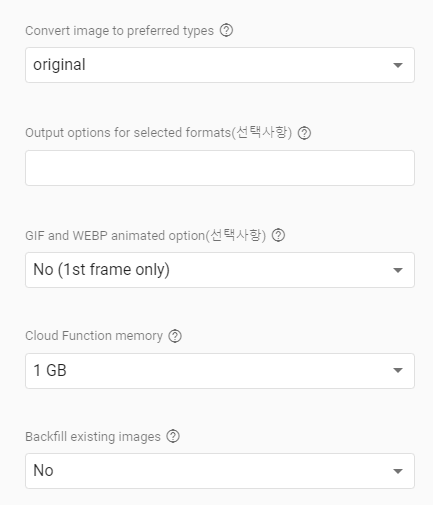Image resolution: width=433 pixels, height=505 pixels.
Task: Expand the image type dropdown arrow showing 'original'
Action: (398, 65)
